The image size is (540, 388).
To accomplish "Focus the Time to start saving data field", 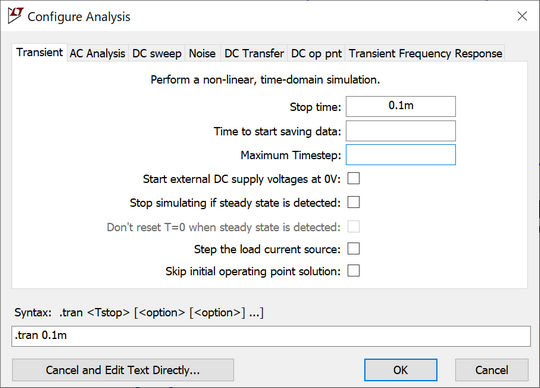I will tap(401, 131).
